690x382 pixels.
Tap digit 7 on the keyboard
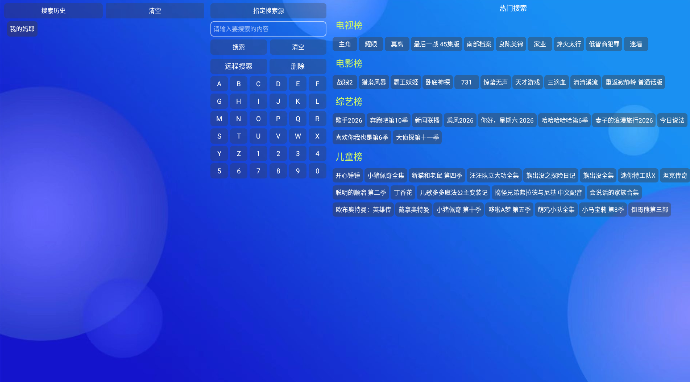coord(258,171)
